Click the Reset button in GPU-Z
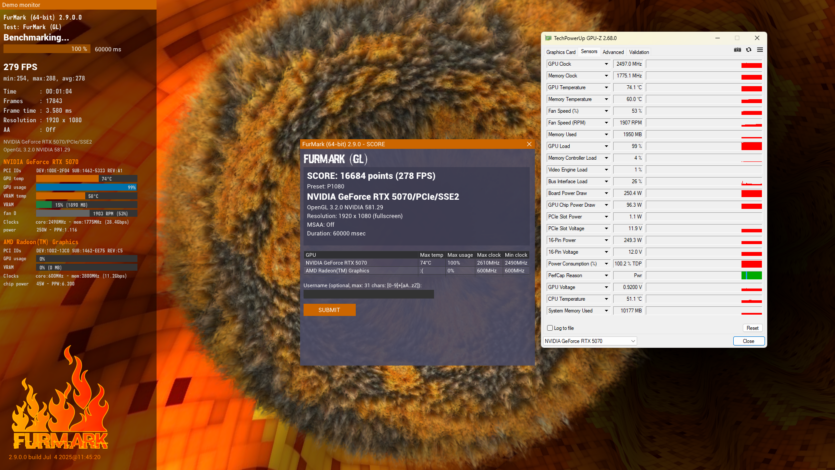The height and width of the screenshot is (470, 835). 751,328
